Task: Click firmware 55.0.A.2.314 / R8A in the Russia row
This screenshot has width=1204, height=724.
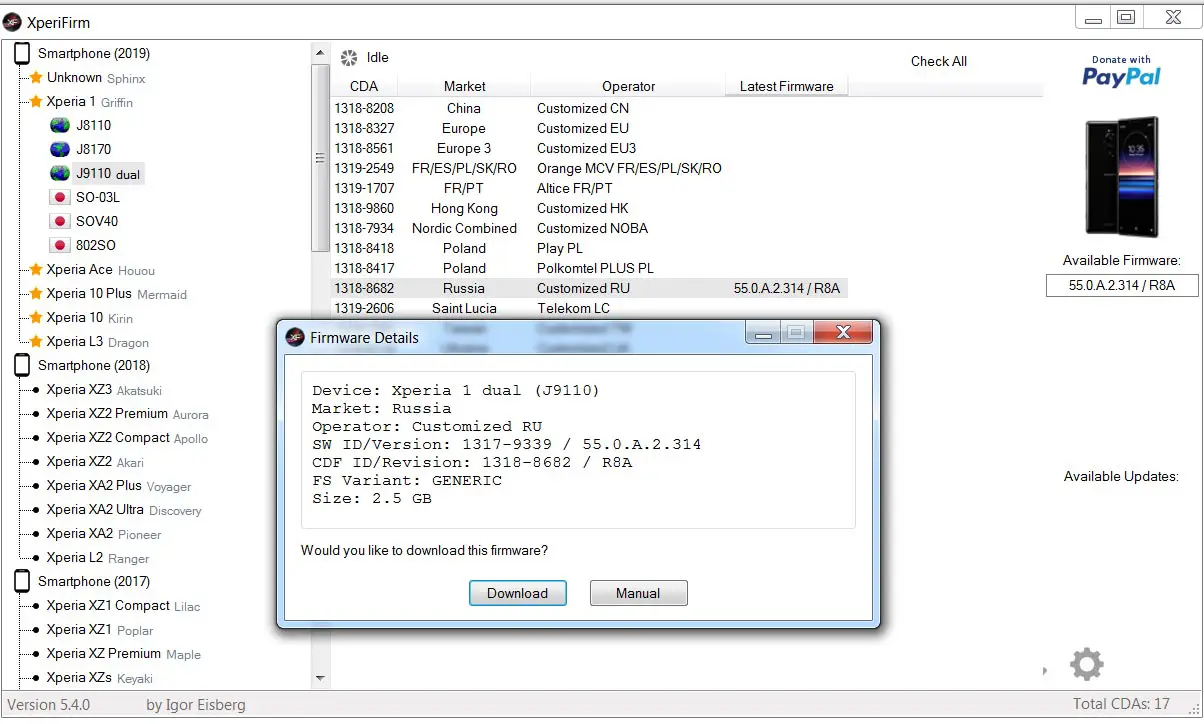Action: click(x=787, y=288)
